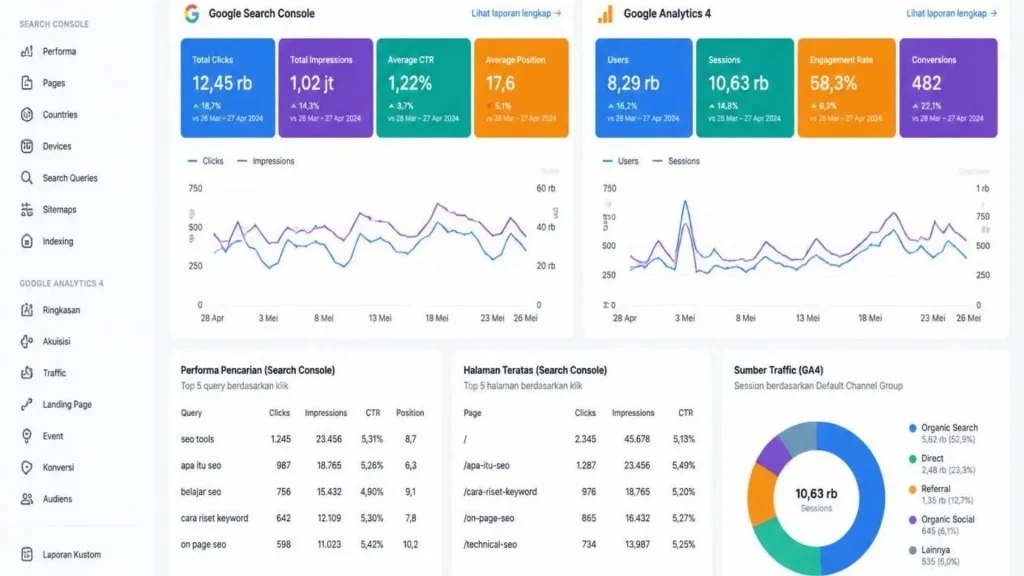Click the Google Analytics bar-chart logo
This screenshot has height=576, width=1024.
(605, 14)
